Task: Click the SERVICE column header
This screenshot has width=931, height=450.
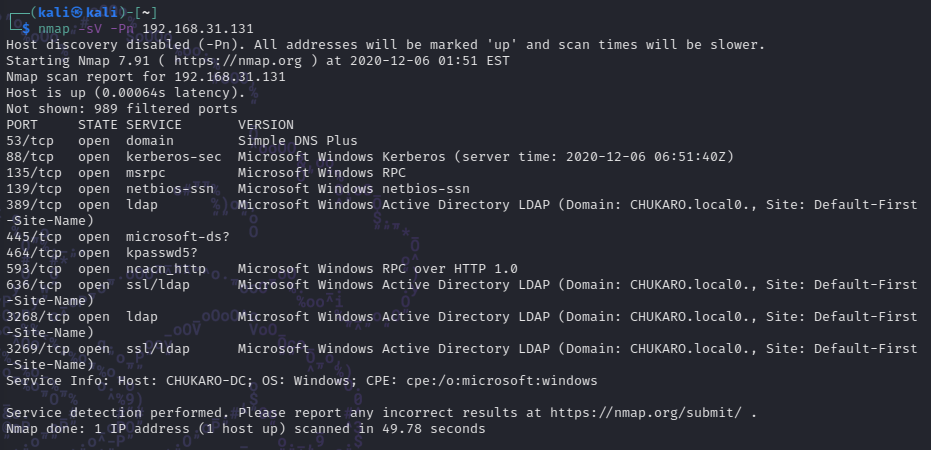Action: click(x=154, y=125)
